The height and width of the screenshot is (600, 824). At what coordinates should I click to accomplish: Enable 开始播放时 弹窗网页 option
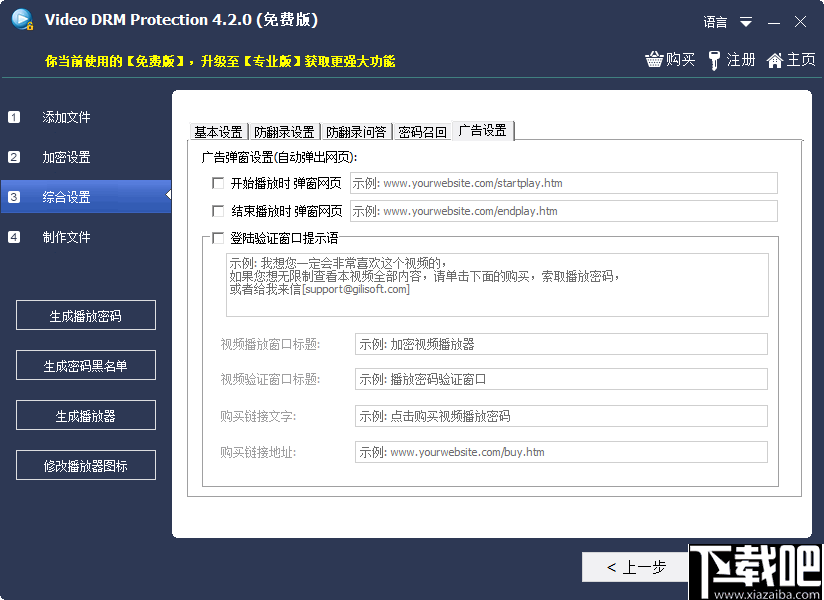[x=218, y=183]
